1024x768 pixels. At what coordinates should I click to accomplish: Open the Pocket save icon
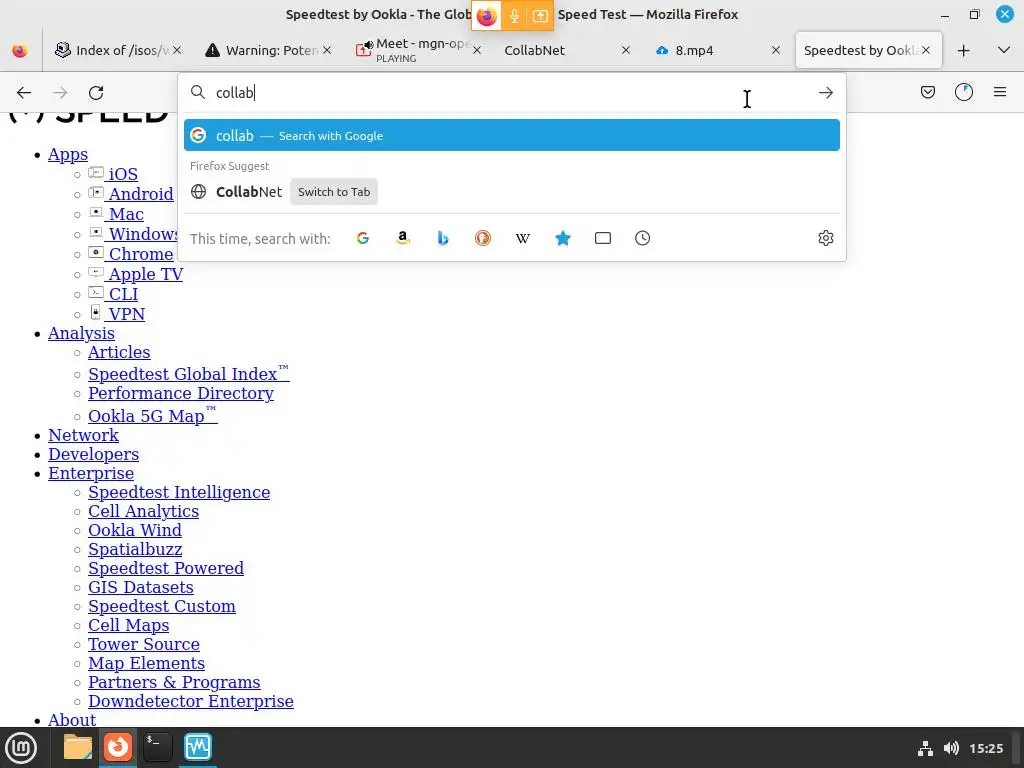coord(927,92)
